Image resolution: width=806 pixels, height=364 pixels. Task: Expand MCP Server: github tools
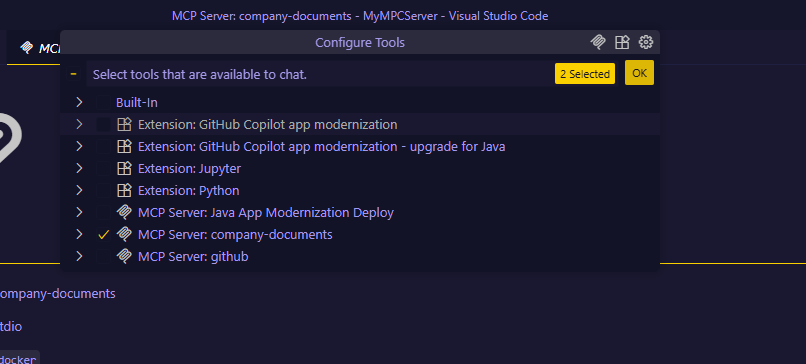79,257
